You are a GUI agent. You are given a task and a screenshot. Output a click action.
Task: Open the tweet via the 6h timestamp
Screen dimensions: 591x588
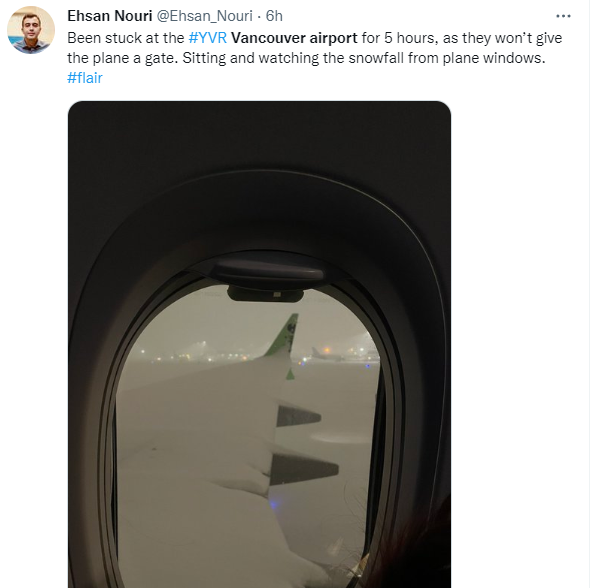click(274, 16)
